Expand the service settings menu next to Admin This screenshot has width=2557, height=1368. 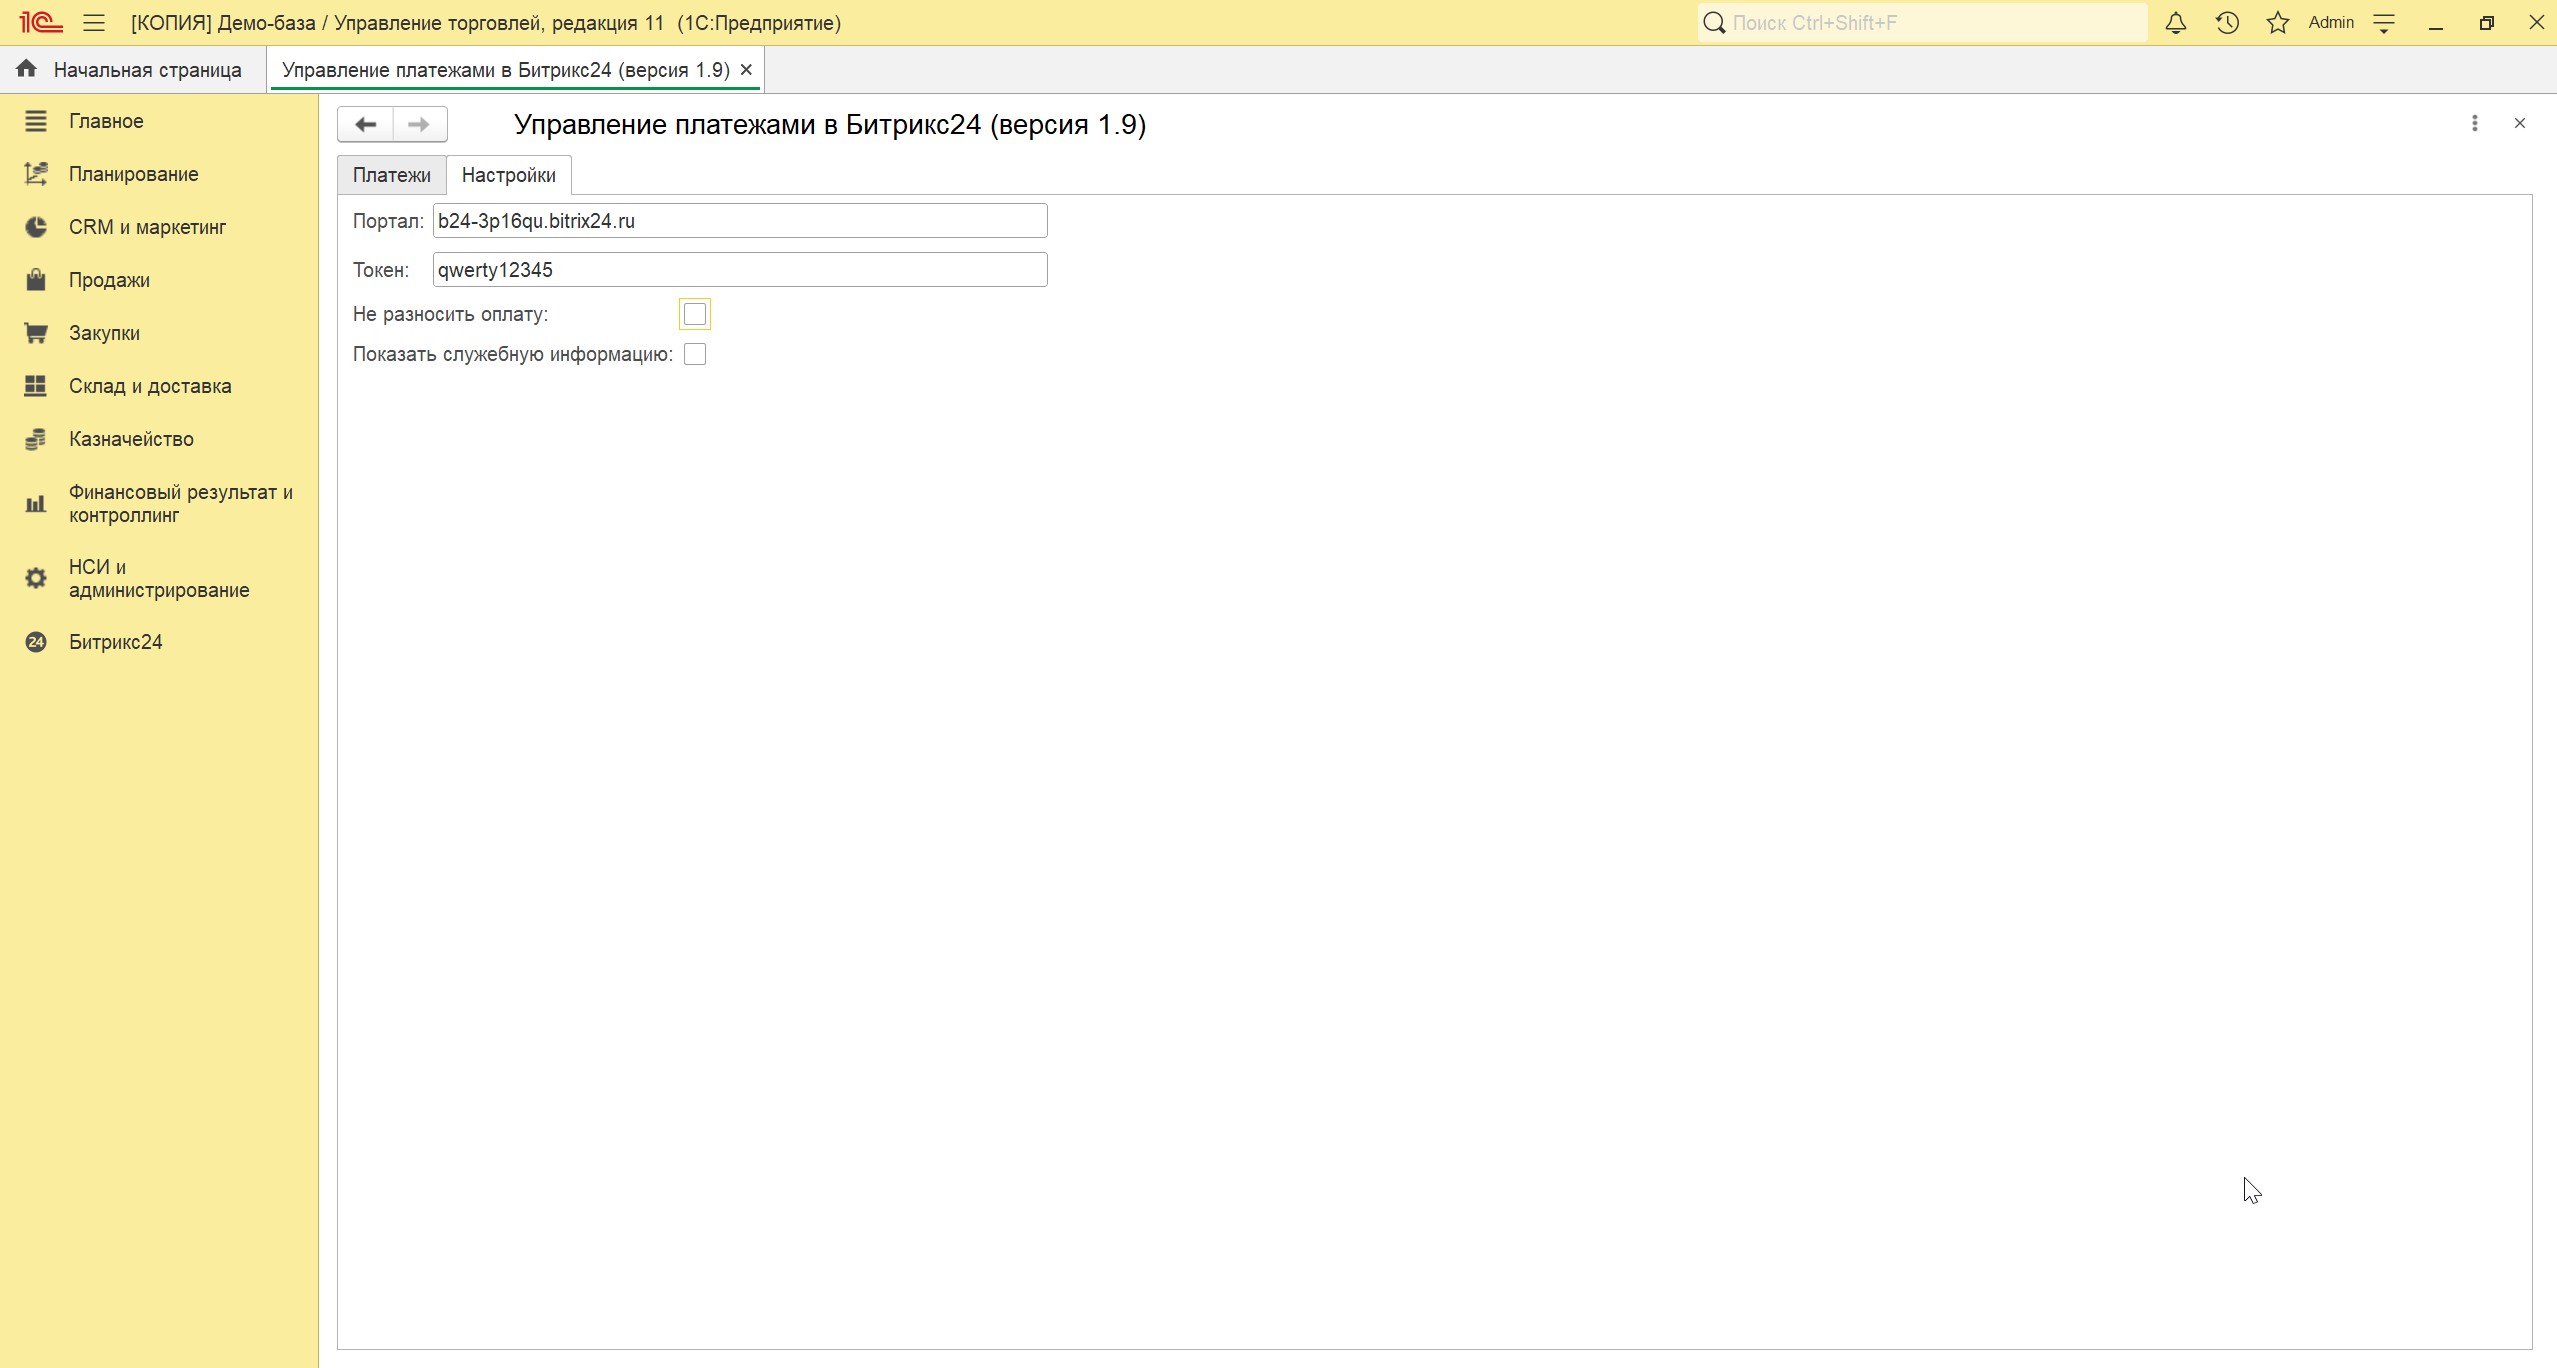tap(2384, 23)
